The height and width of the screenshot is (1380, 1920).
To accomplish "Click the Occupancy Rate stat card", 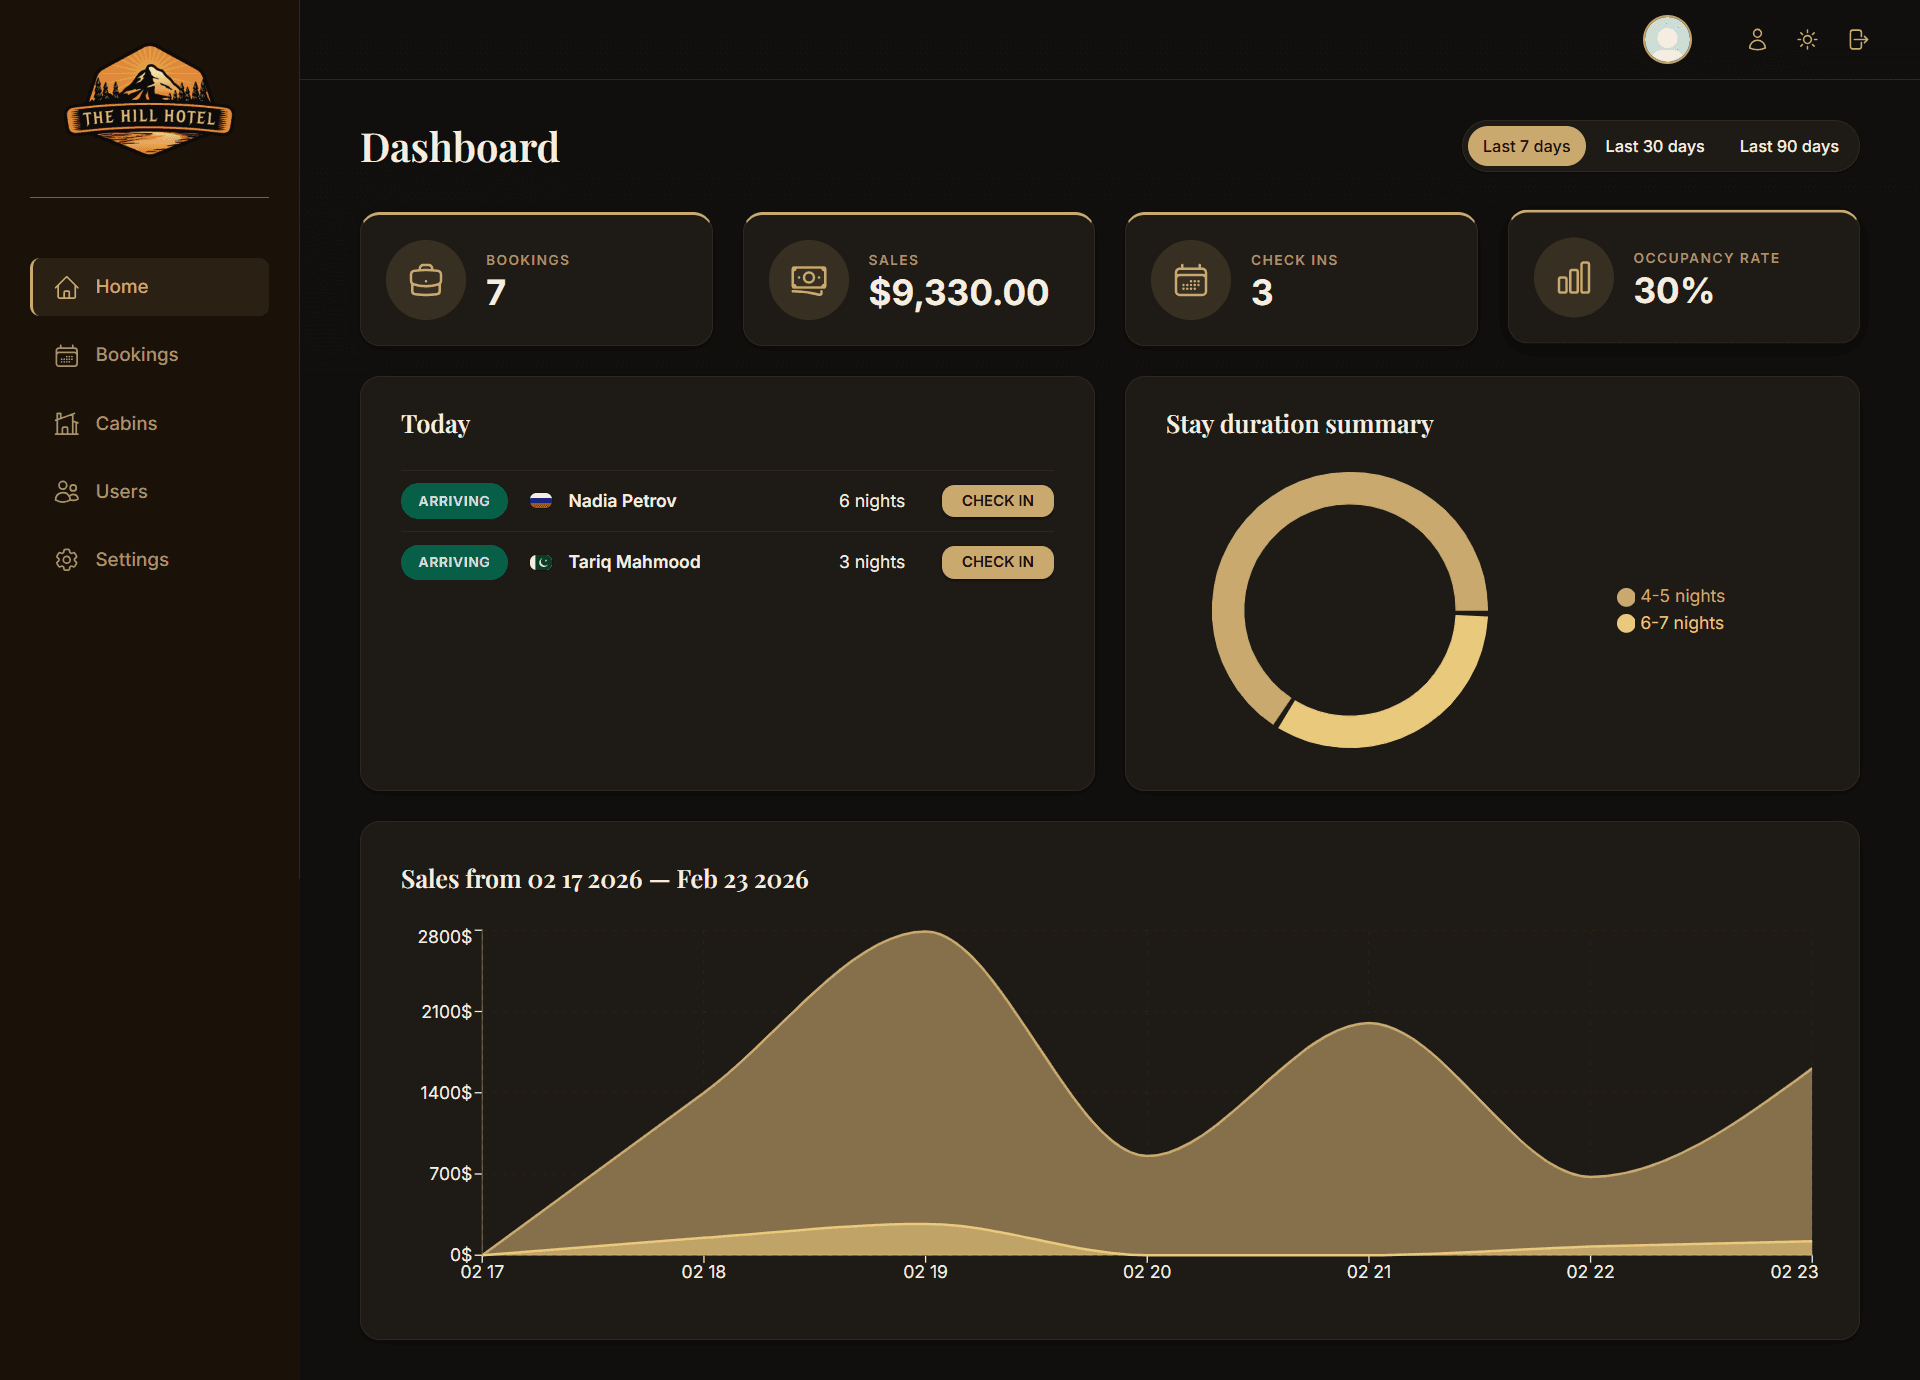I will [1682, 277].
